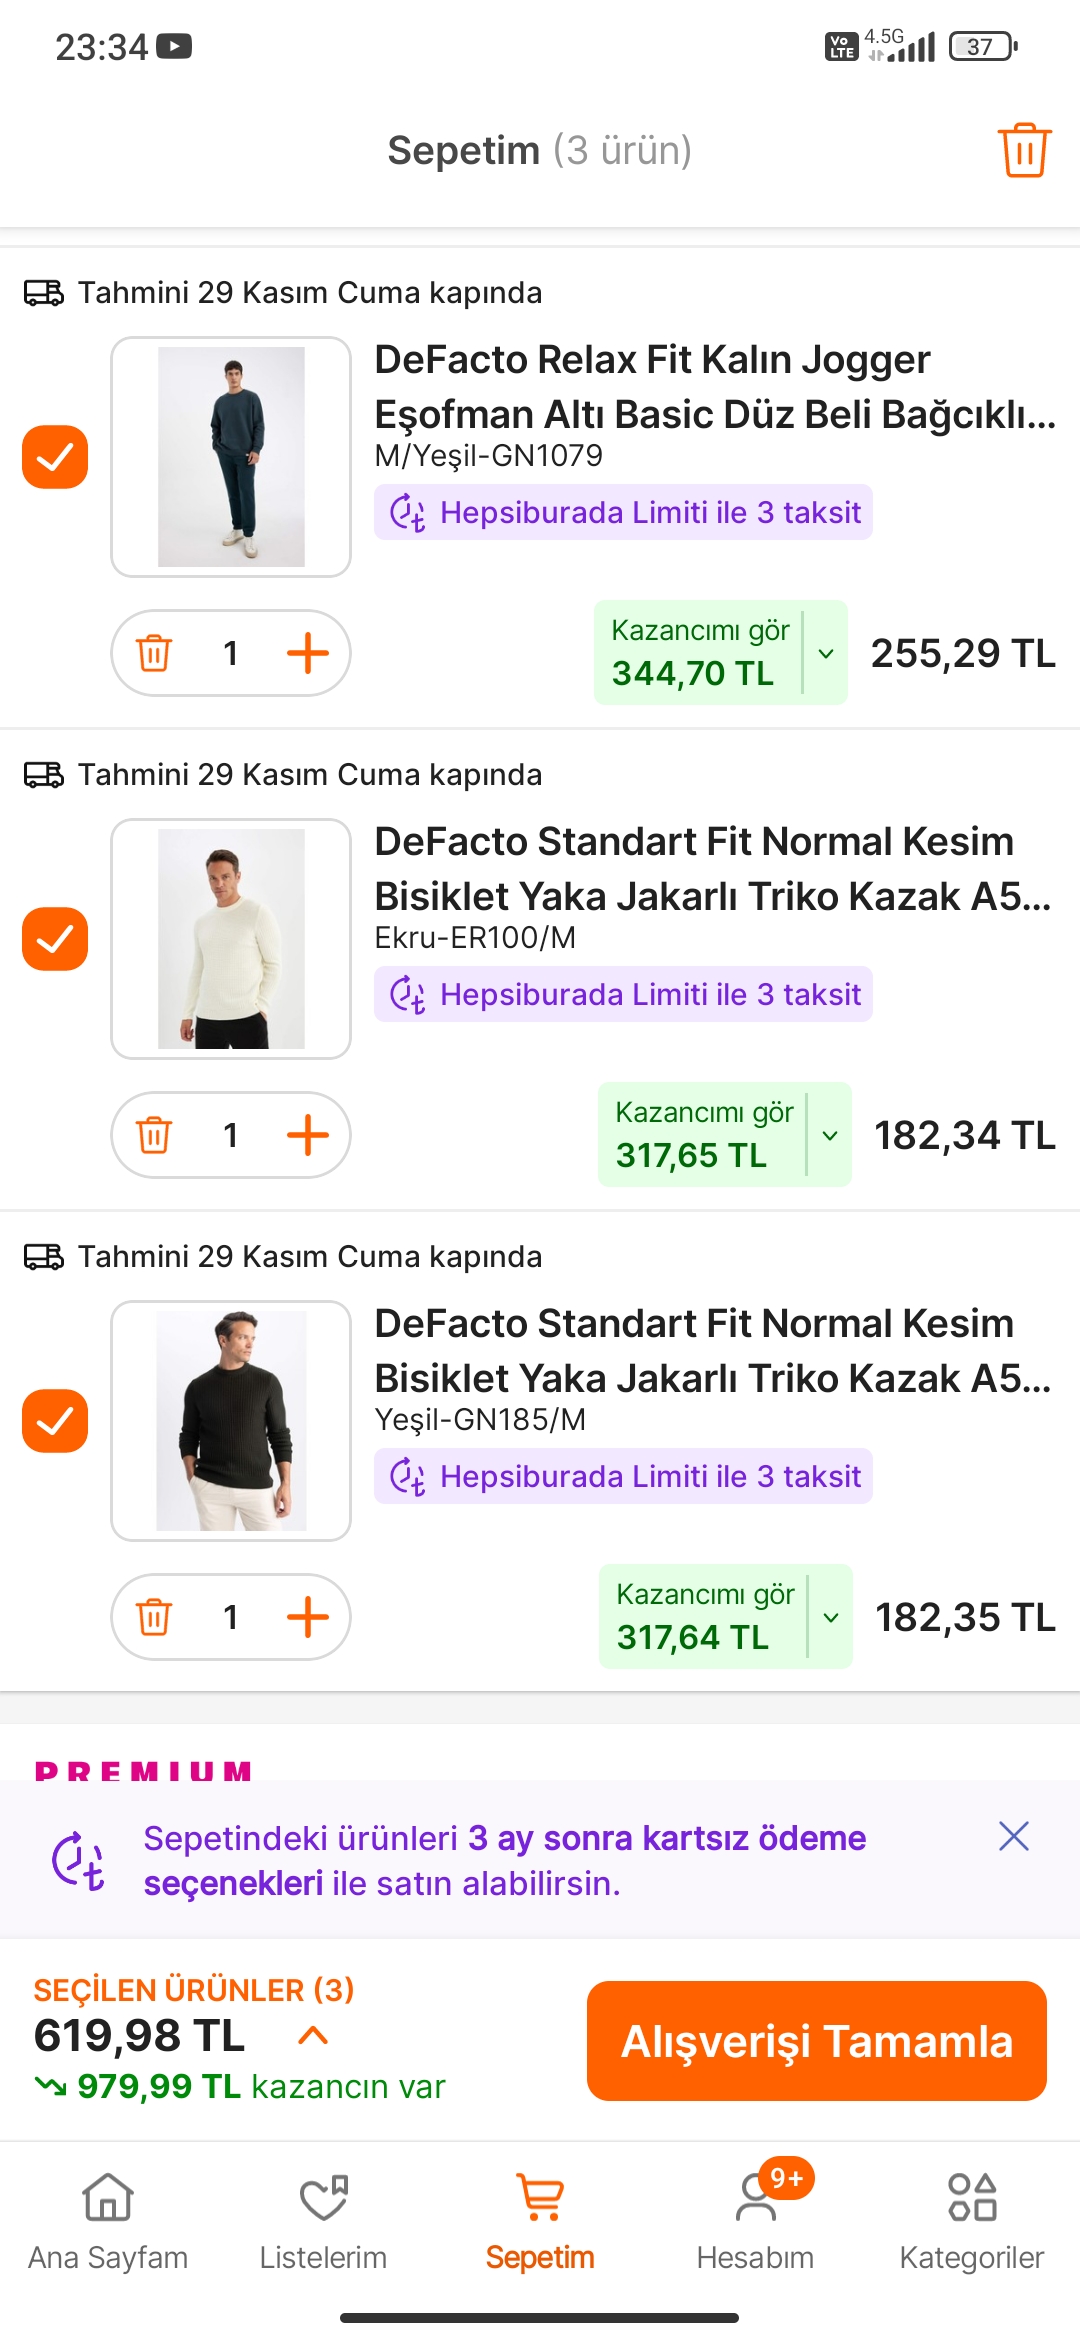Image resolution: width=1080 pixels, height=2340 pixels.
Task: Expand the 344,70 TL Kazancımı gör dropdown
Action: click(826, 653)
